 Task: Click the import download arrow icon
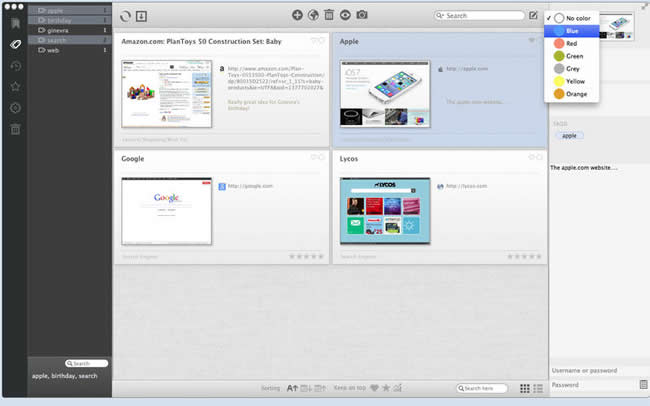(x=141, y=15)
